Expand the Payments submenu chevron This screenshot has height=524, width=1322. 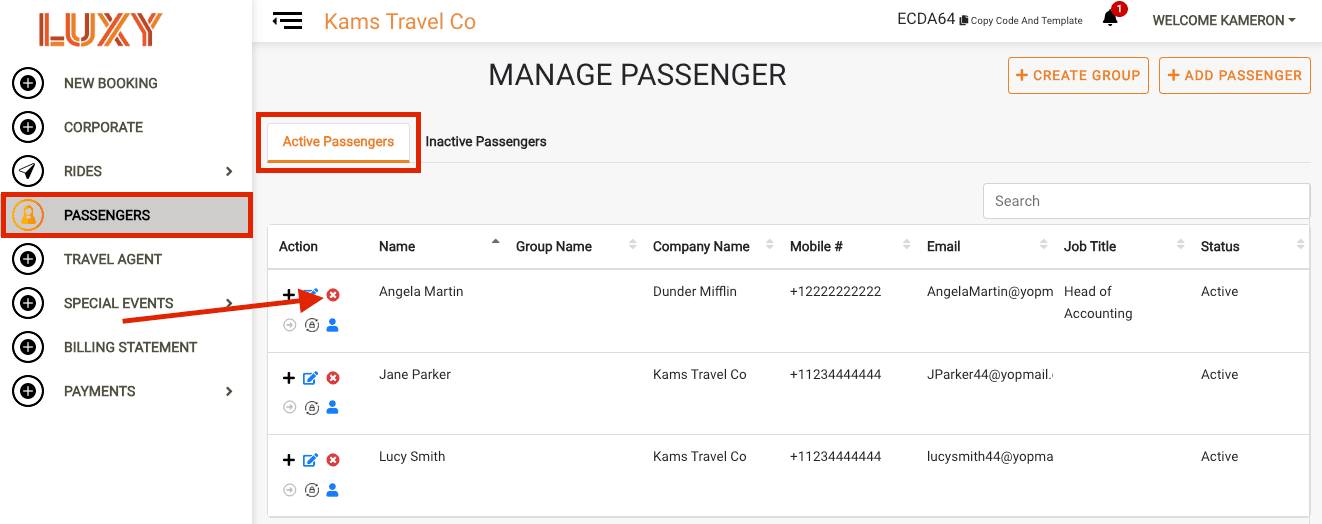point(229,391)
